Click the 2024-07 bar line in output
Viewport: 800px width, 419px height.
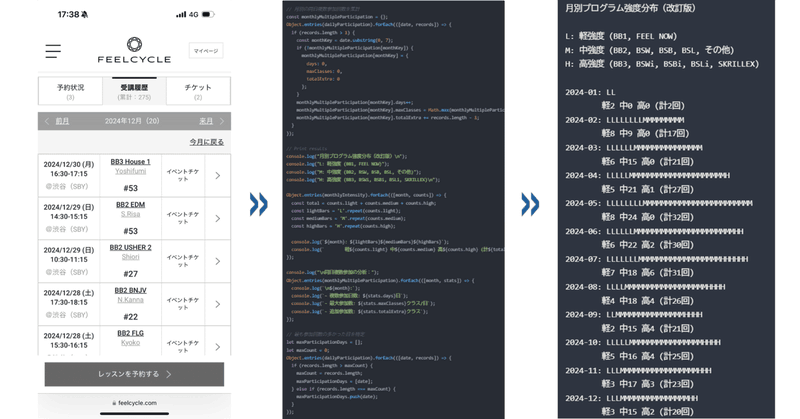[x=657, y=259]
